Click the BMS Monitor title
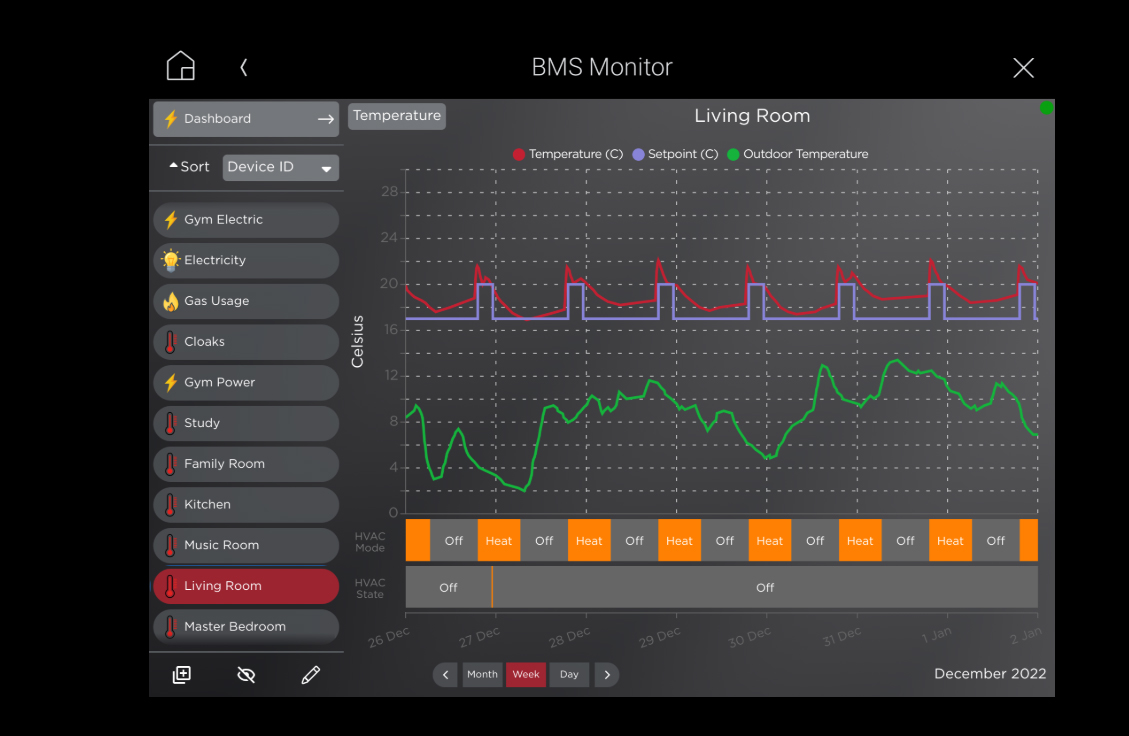The height and width of the screenshot is (736, 1129). point(602,67)
